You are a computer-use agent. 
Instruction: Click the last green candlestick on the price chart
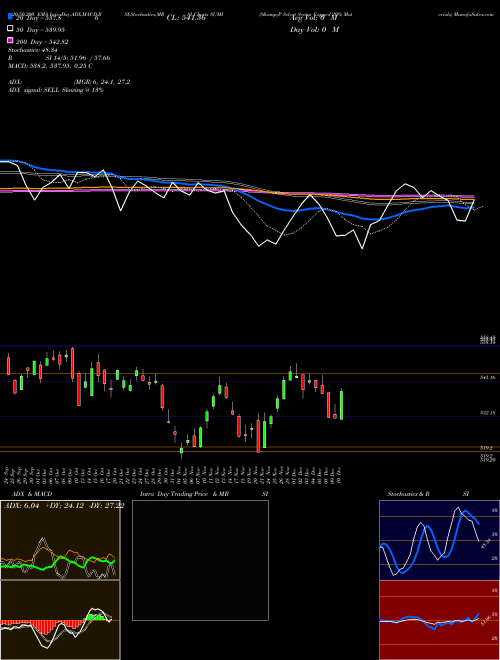click(341, 405)
